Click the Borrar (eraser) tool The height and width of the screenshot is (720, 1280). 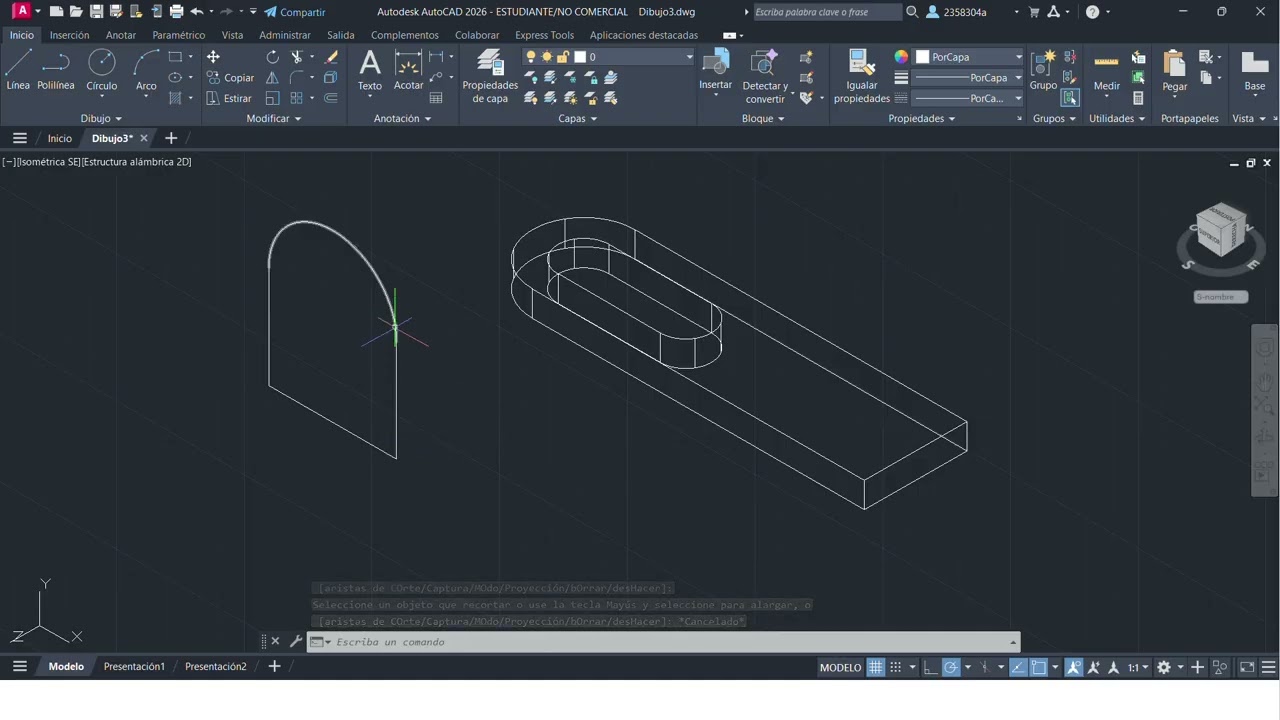331,57
